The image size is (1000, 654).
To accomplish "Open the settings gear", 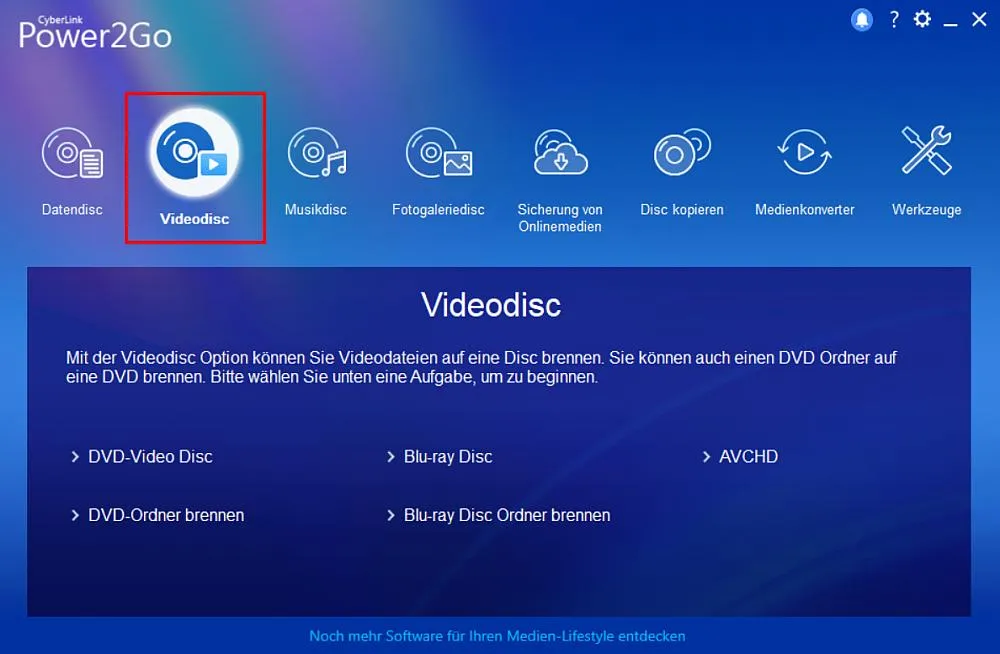I will 922,19.
